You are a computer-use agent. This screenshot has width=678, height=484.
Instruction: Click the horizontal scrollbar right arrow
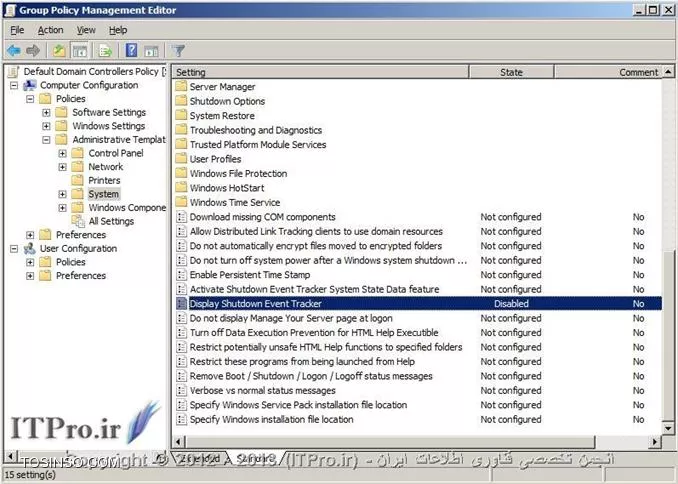pyautogui.click(x=655, y=442)
